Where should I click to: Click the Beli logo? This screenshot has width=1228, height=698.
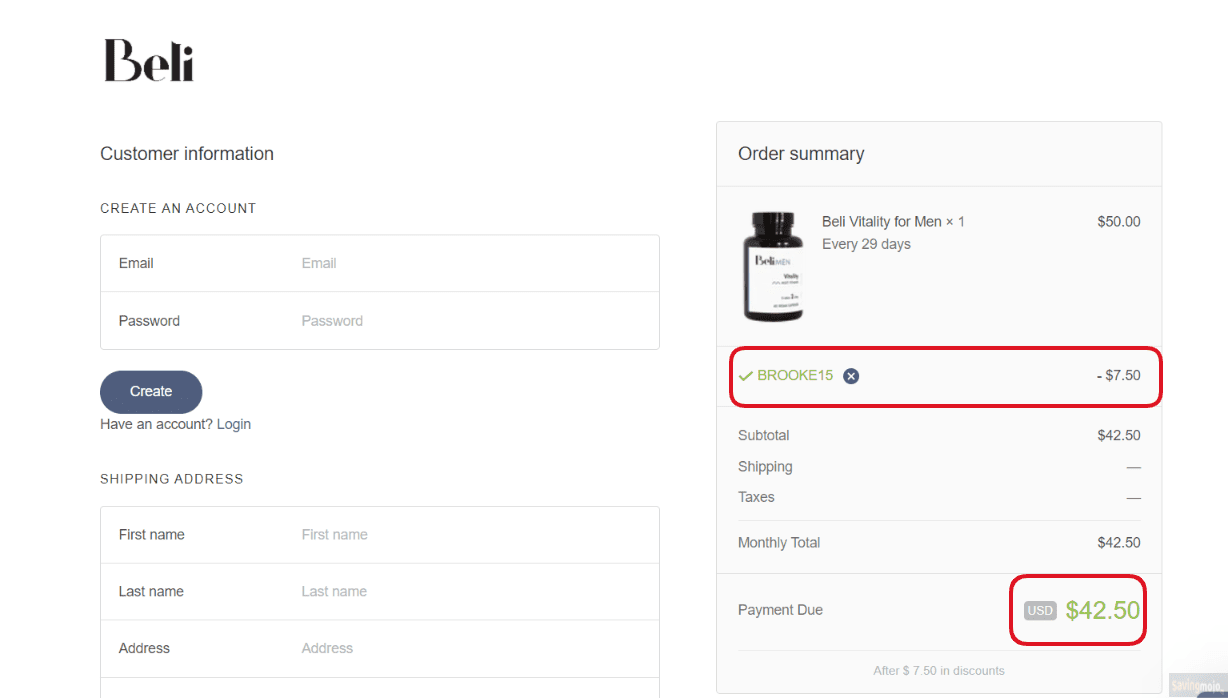149,61
